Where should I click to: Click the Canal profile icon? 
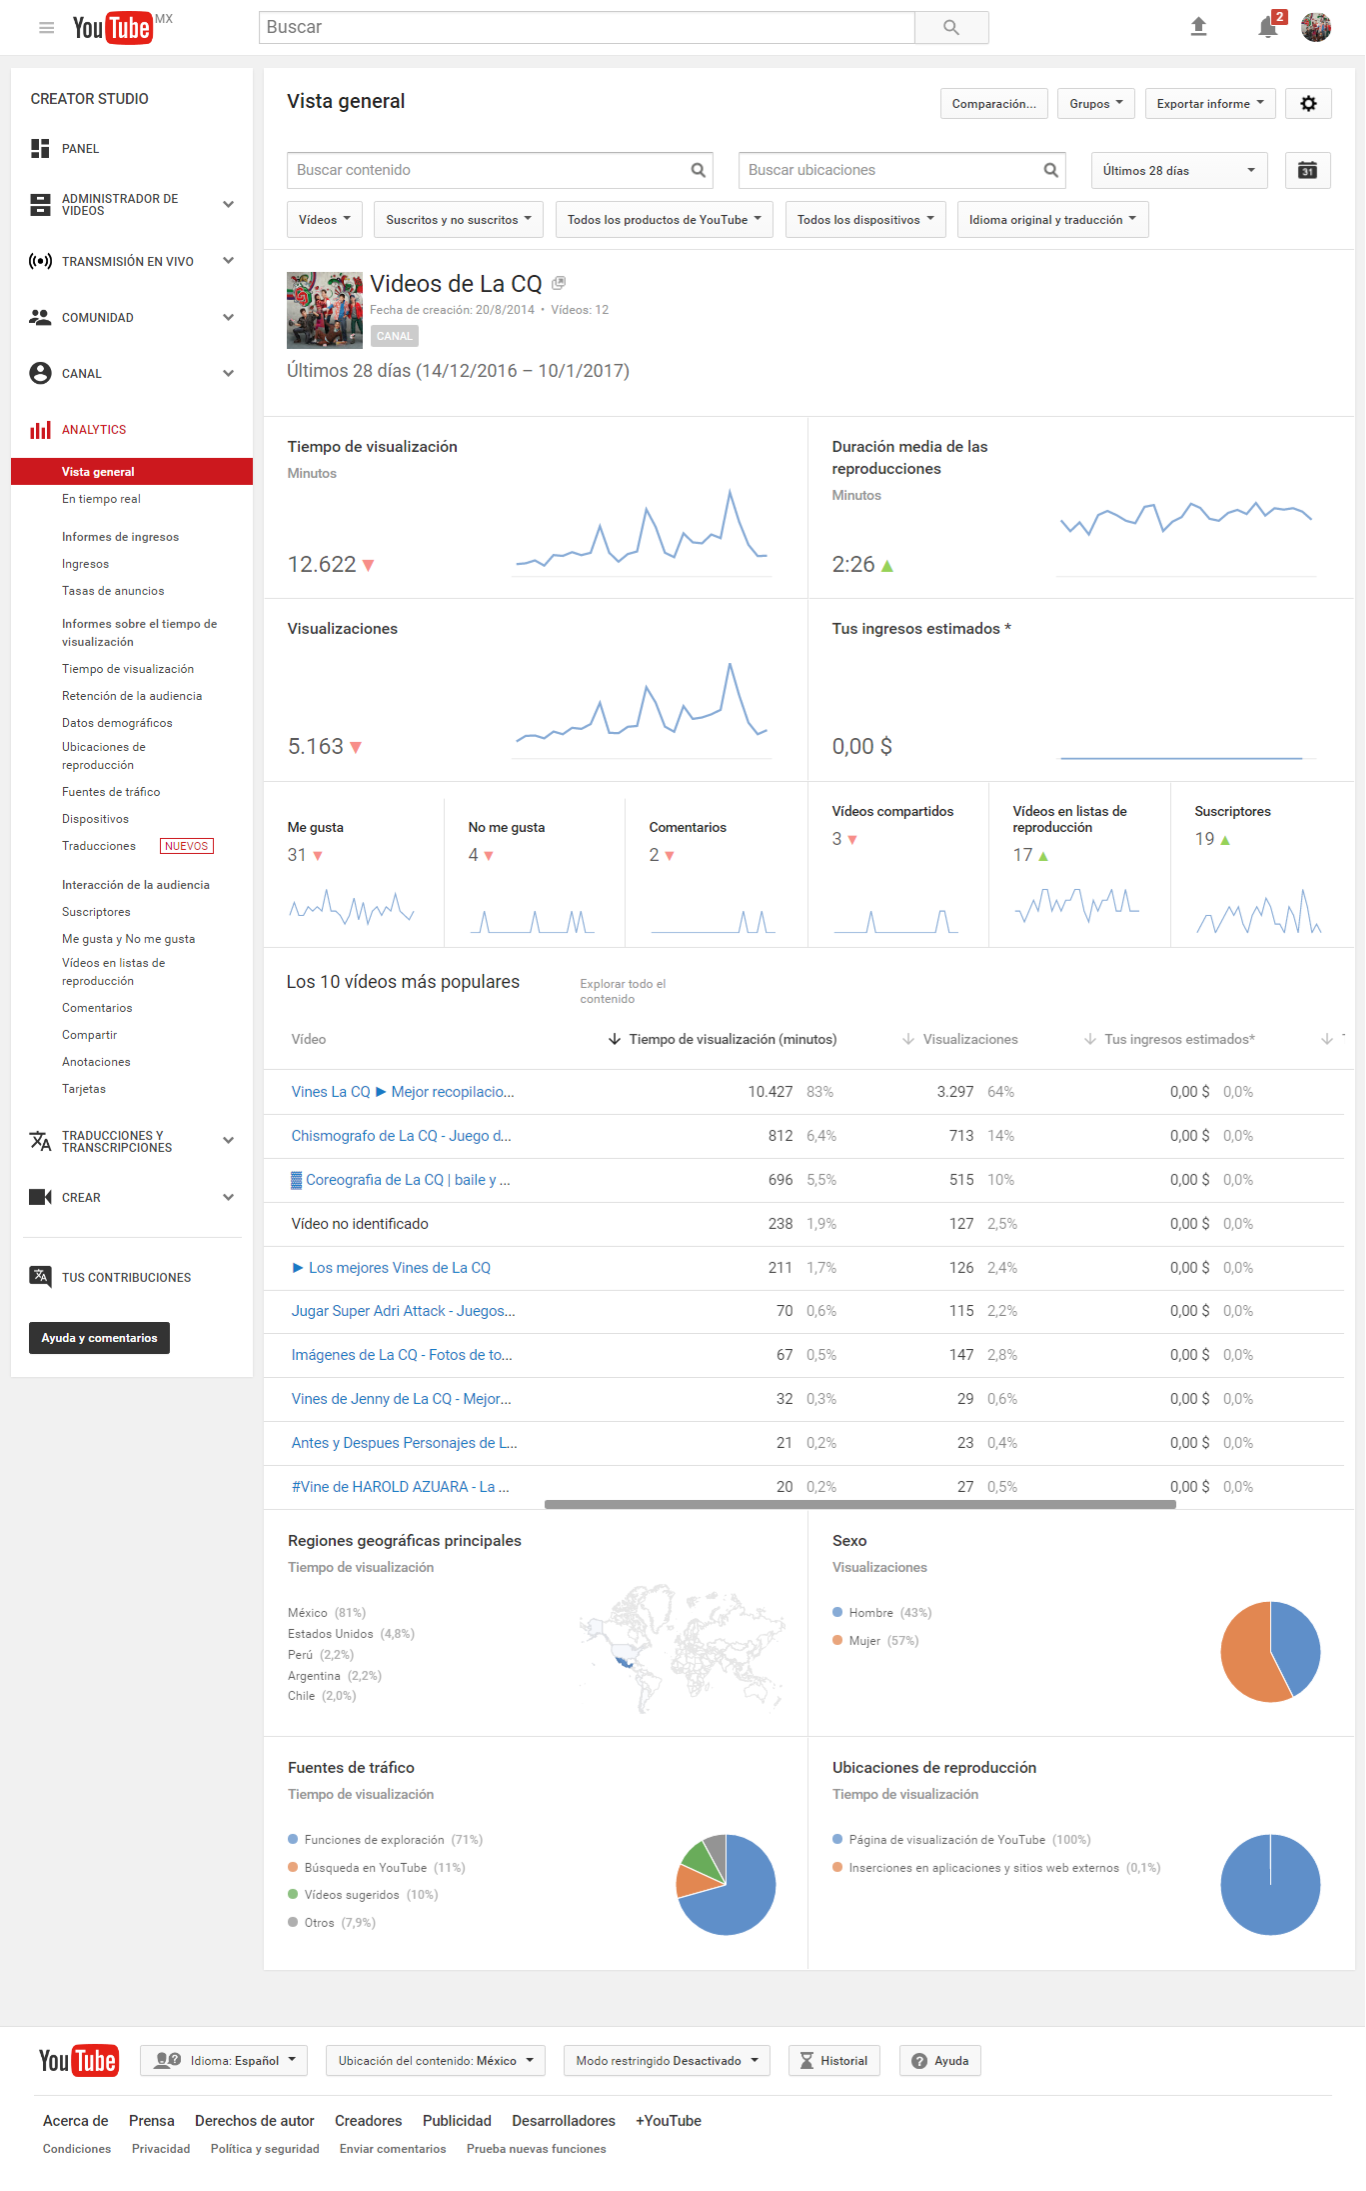pyautogui.click(x=40, y=373)
